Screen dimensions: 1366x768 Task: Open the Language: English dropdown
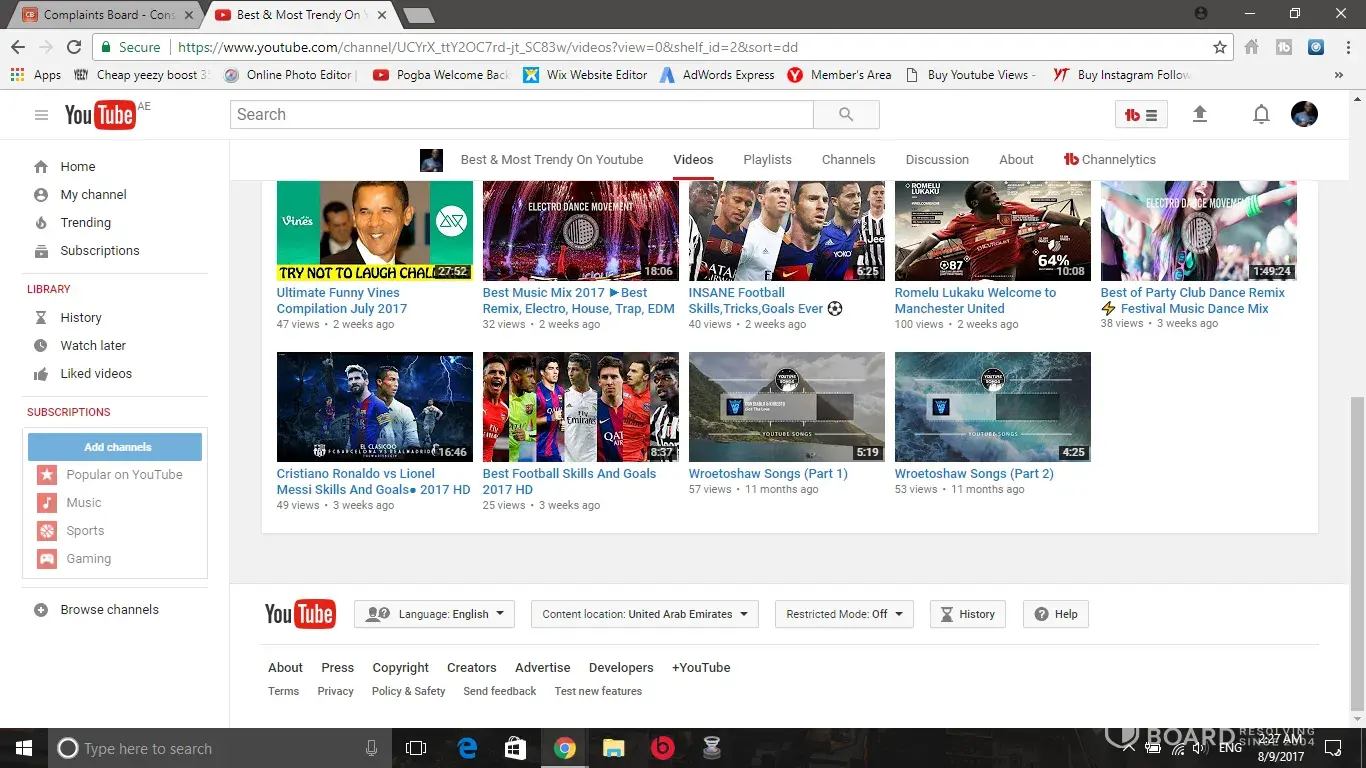434,614
